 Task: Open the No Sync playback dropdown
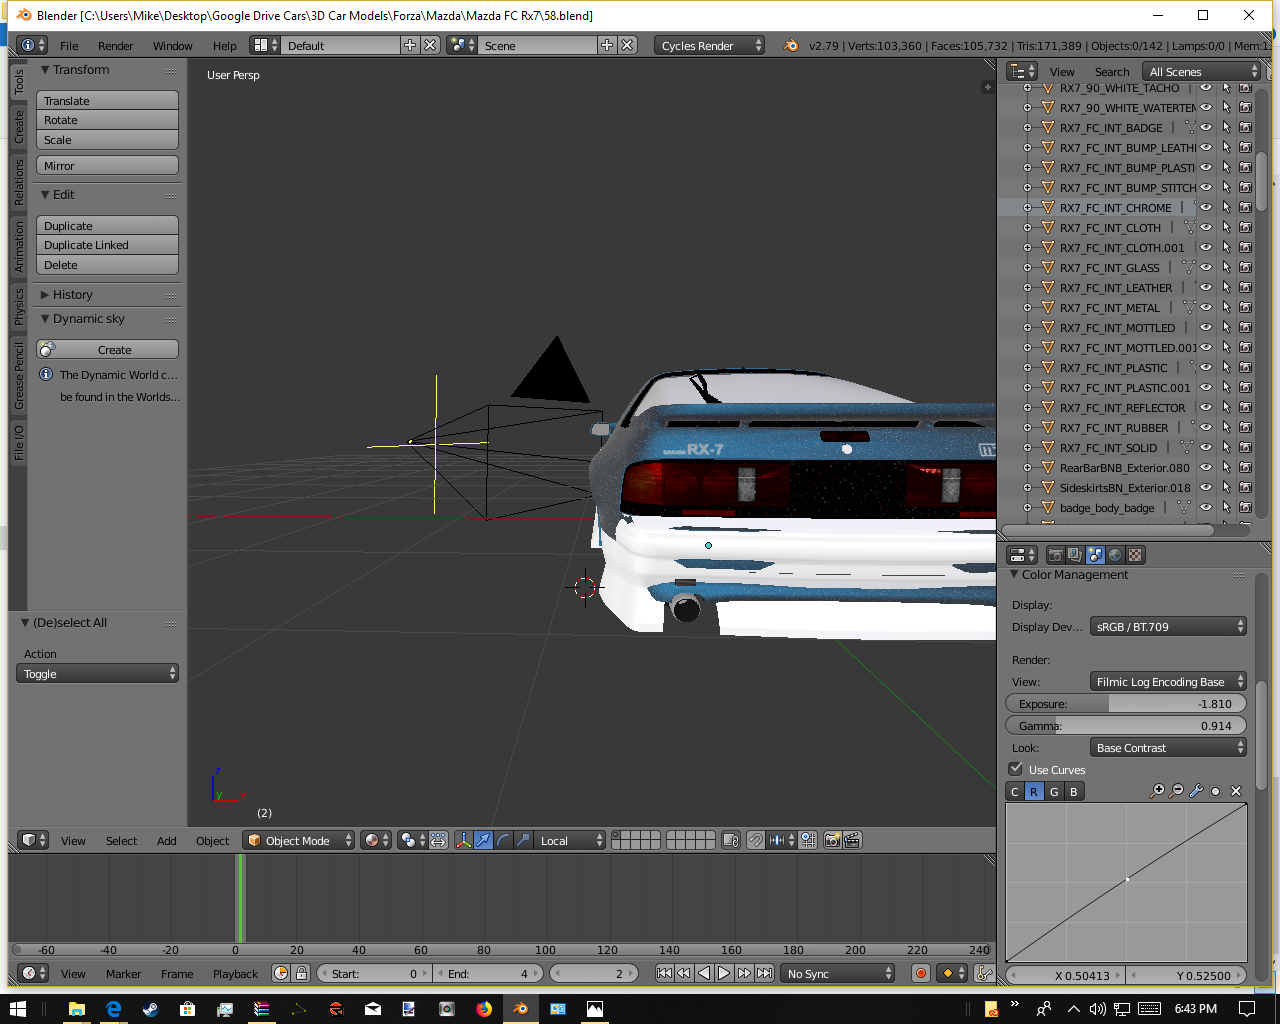838,973
